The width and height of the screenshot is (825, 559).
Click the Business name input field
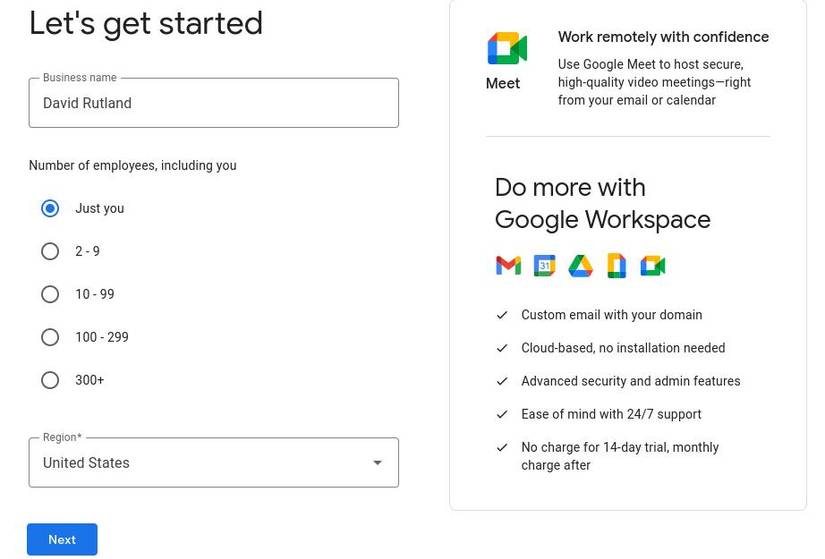click(x=213, y=103)
